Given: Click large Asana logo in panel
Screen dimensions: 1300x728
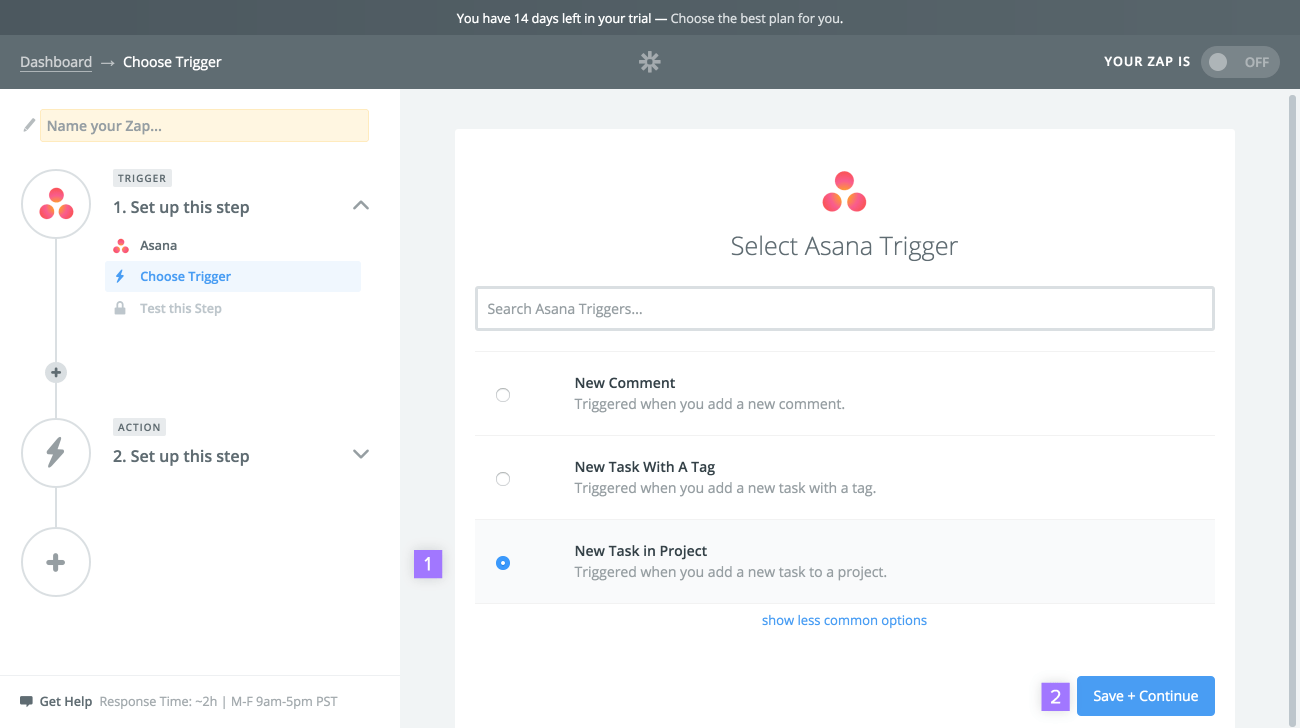Looking at the screenshot, I should pos(844,192).
